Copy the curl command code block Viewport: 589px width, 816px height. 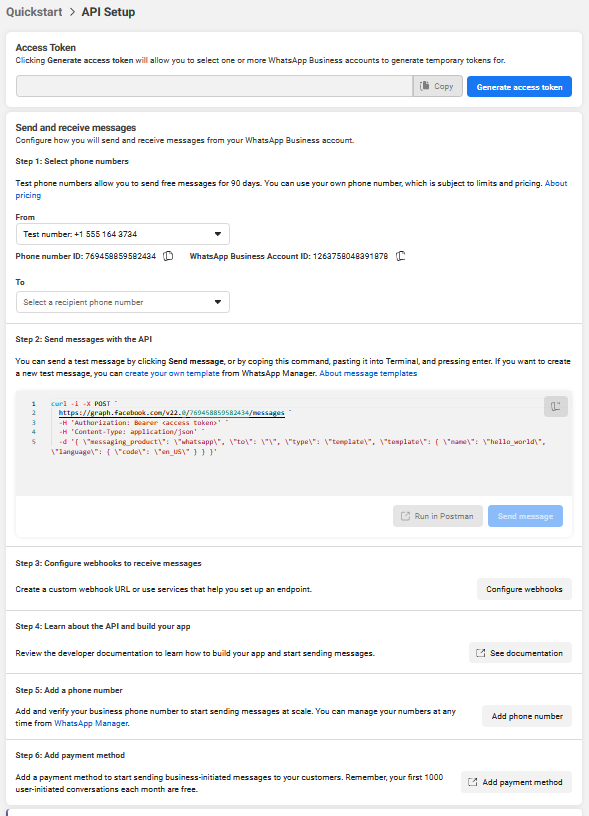(x=556, y=406)
